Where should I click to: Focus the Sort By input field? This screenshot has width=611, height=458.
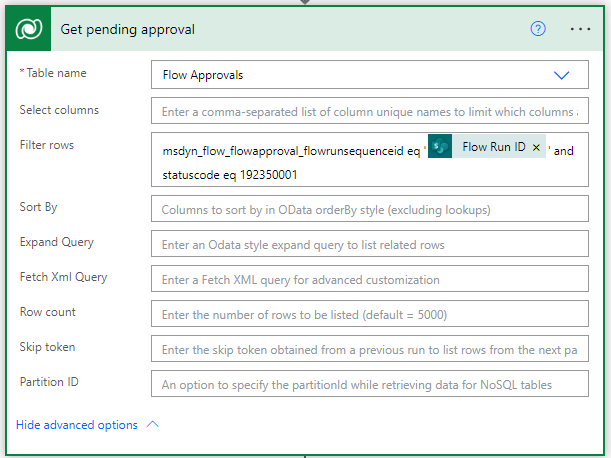click(x=369, y=209)
